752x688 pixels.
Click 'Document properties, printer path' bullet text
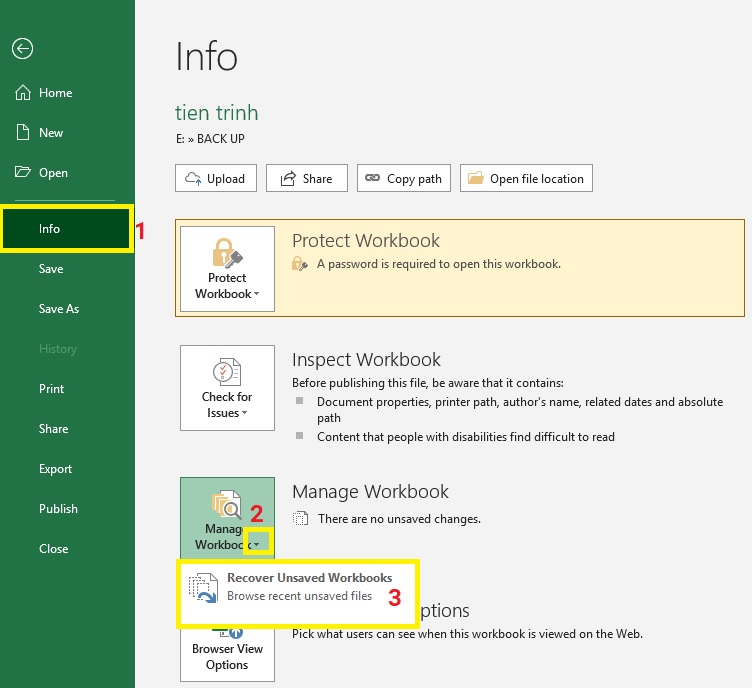520,410
